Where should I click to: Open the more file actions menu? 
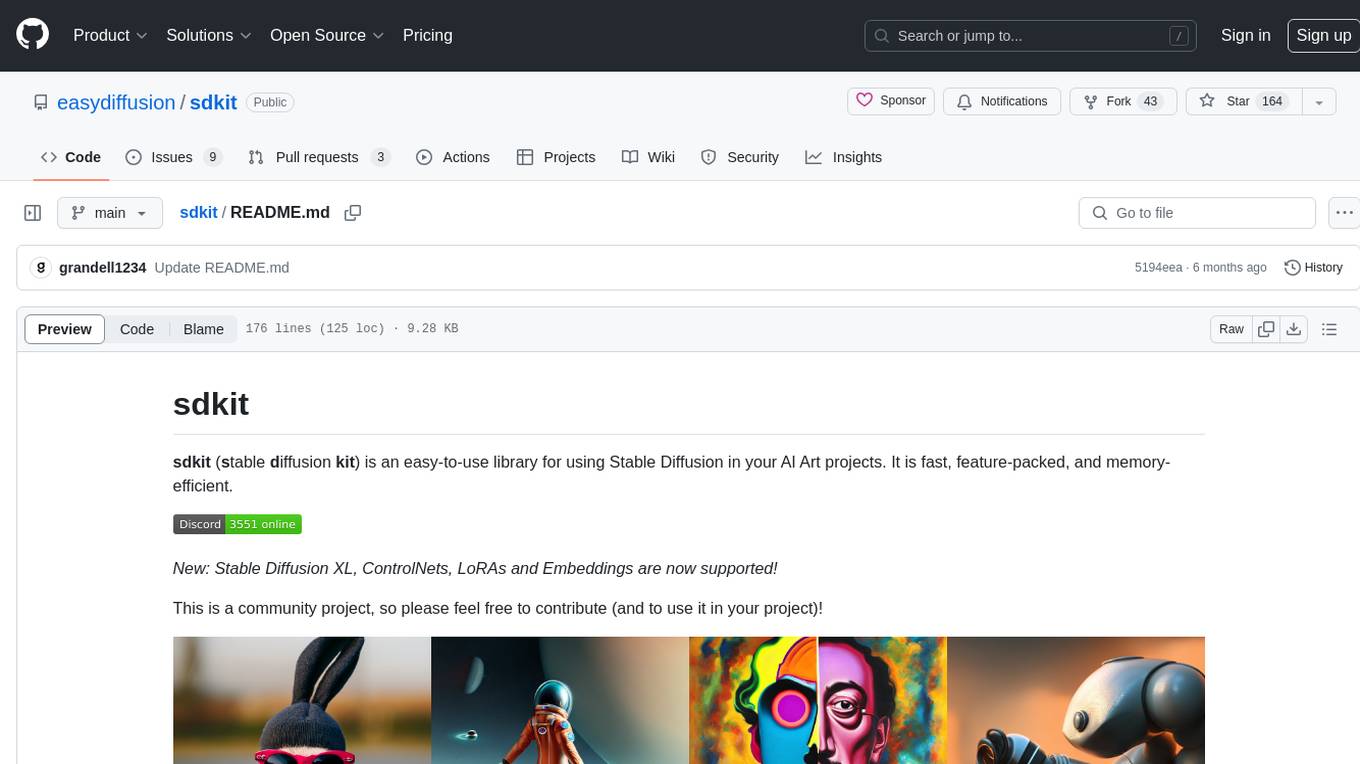point(1344,213)
